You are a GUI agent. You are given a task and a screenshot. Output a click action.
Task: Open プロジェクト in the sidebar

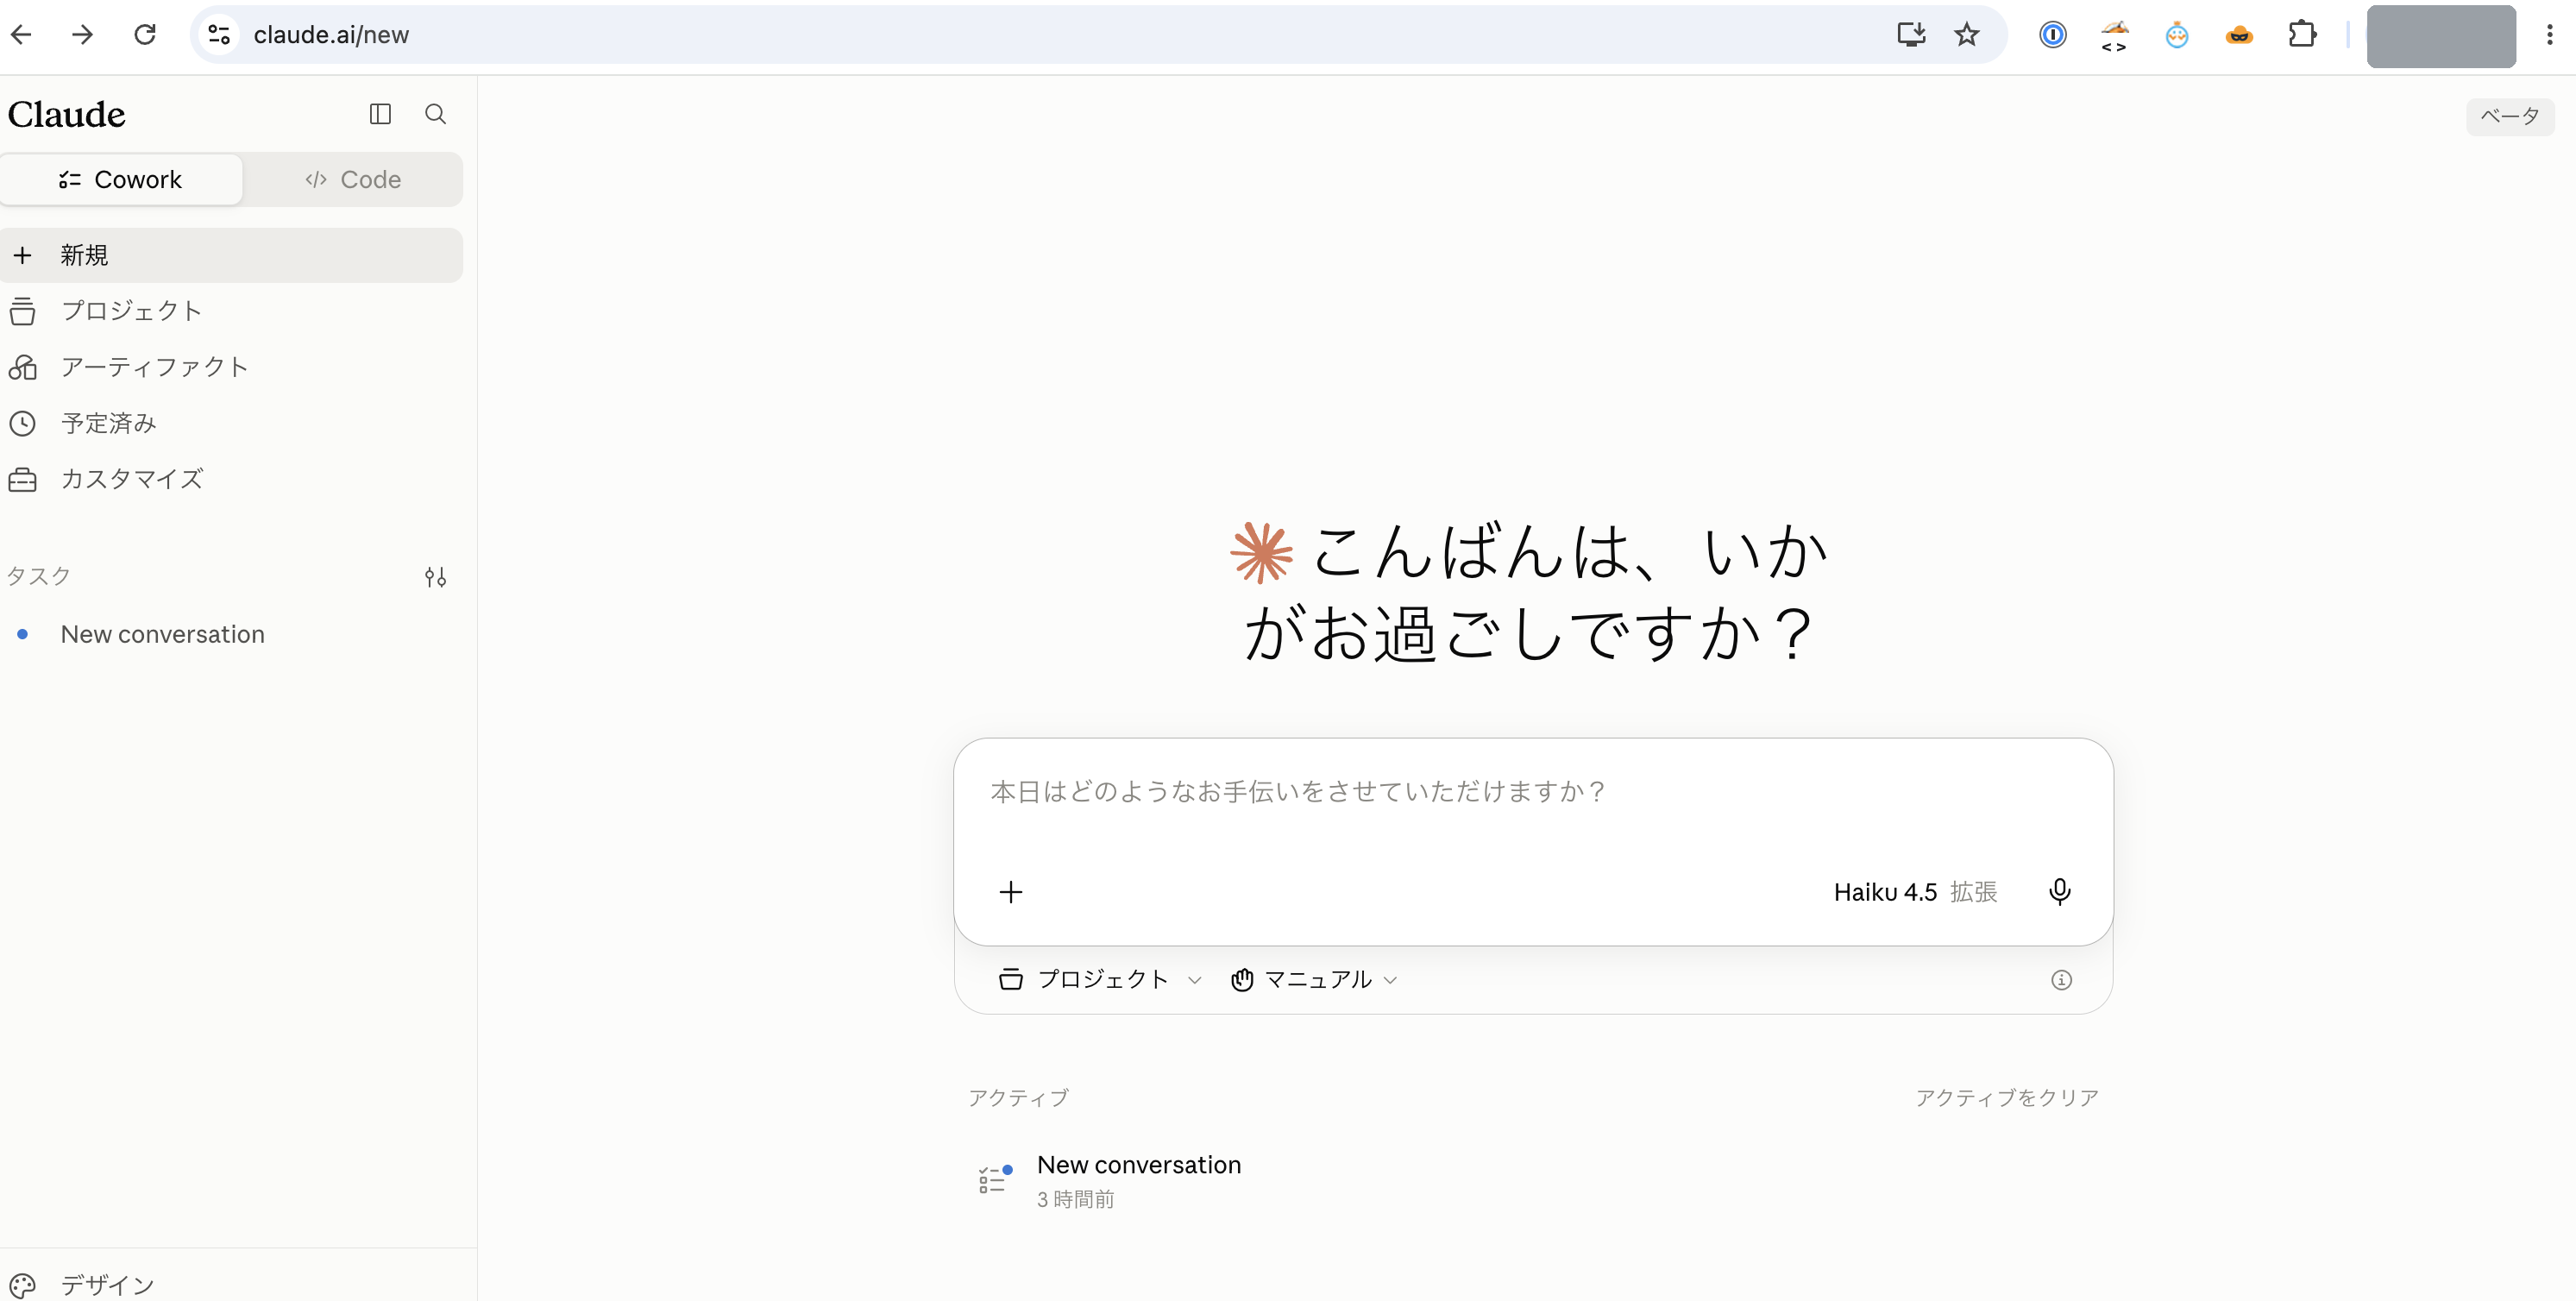(x=231, y=311)
